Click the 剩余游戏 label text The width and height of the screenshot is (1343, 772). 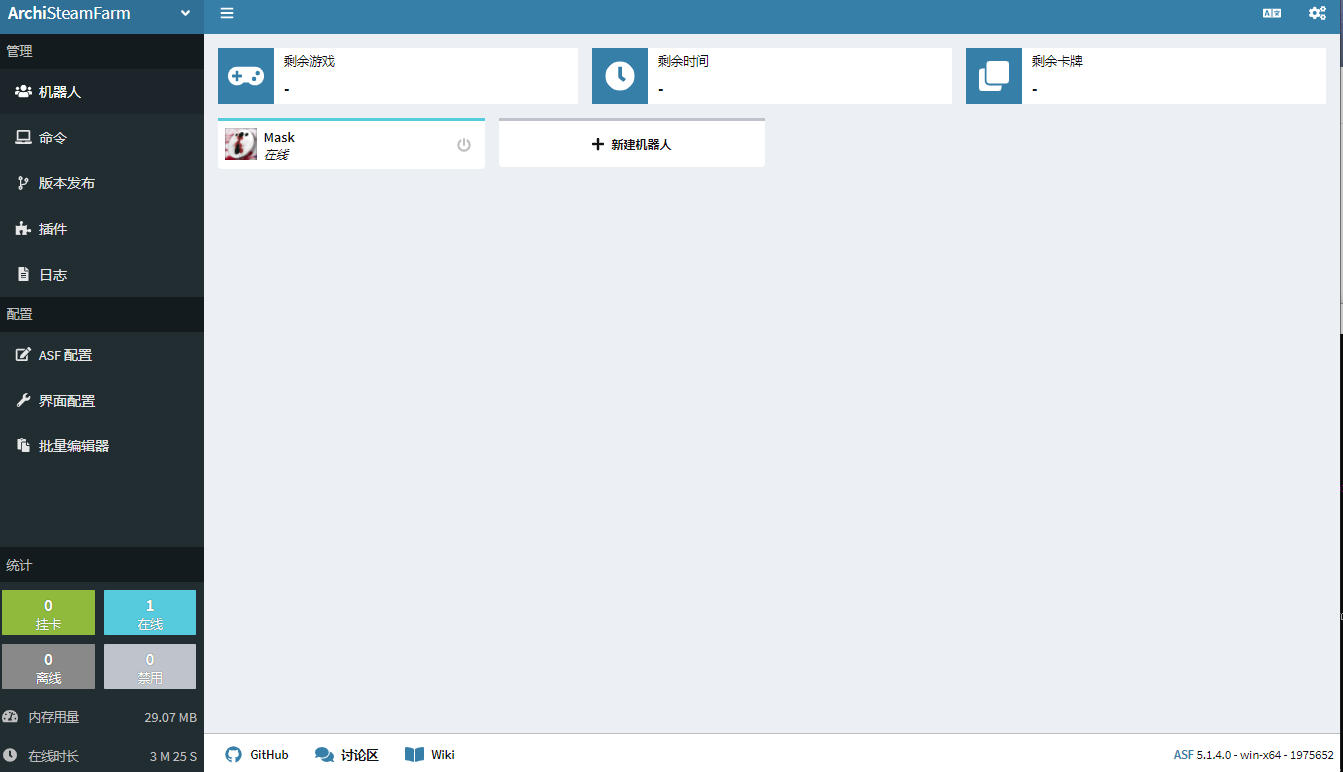tap(309, 61)
